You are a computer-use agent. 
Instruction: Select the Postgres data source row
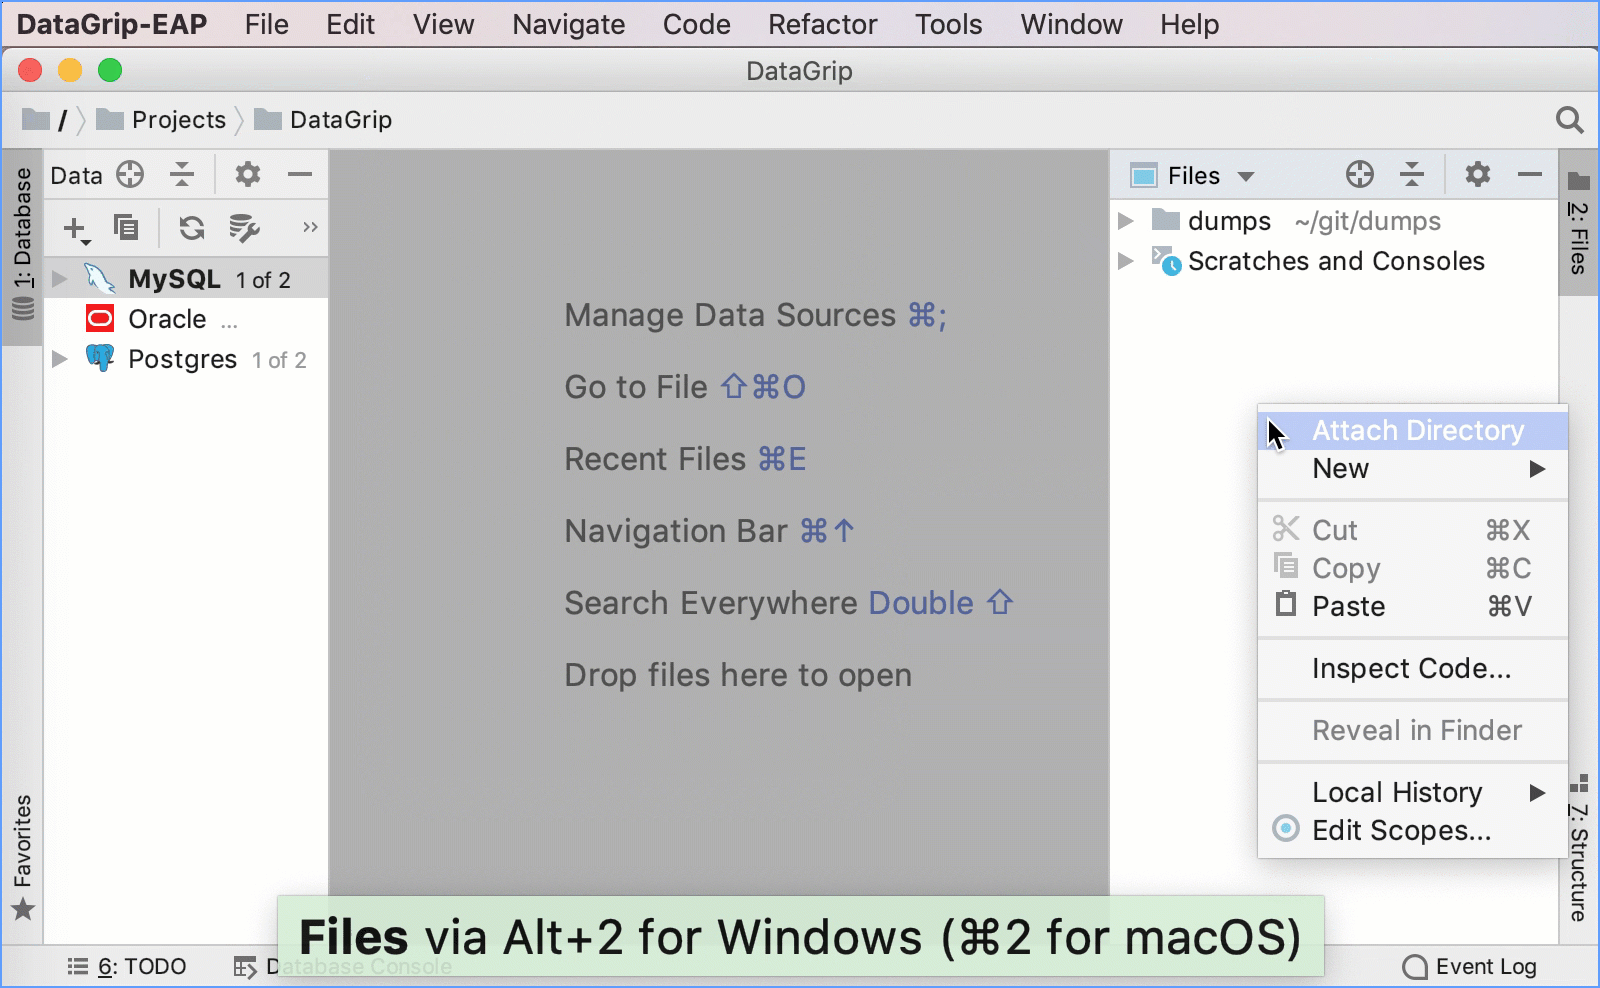coord(186,359)
